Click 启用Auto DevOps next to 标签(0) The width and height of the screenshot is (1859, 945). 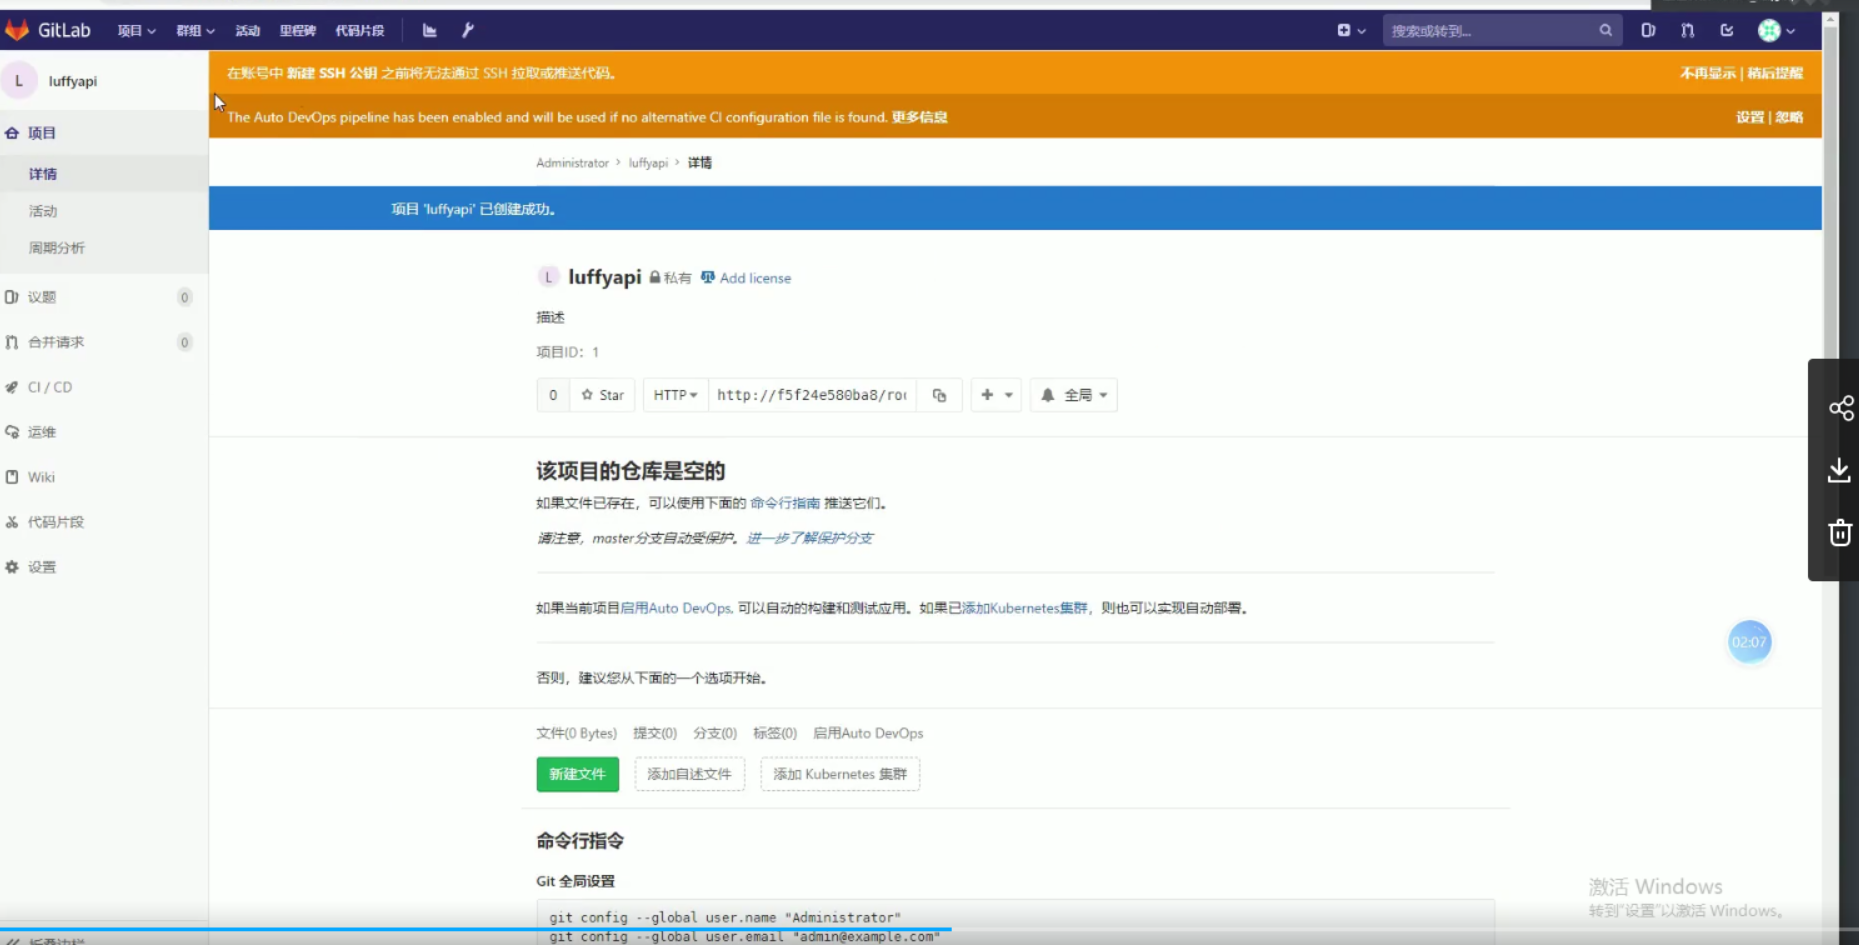pos(868,733)
